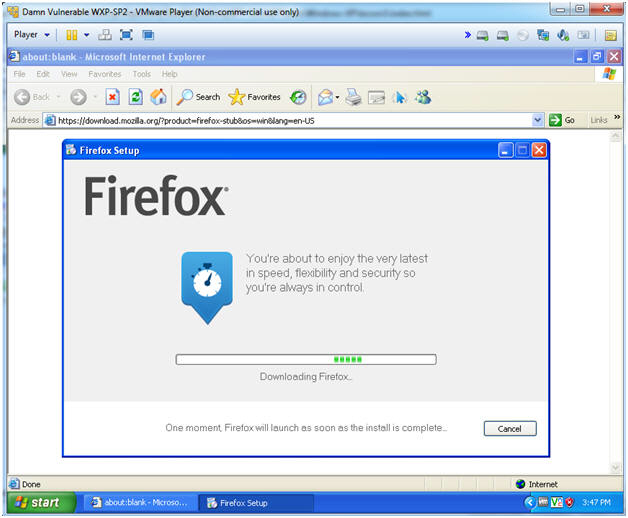Click the Windows logo throbber in IE
This screenshot has height=518, width=628.
tap(609, 74)
